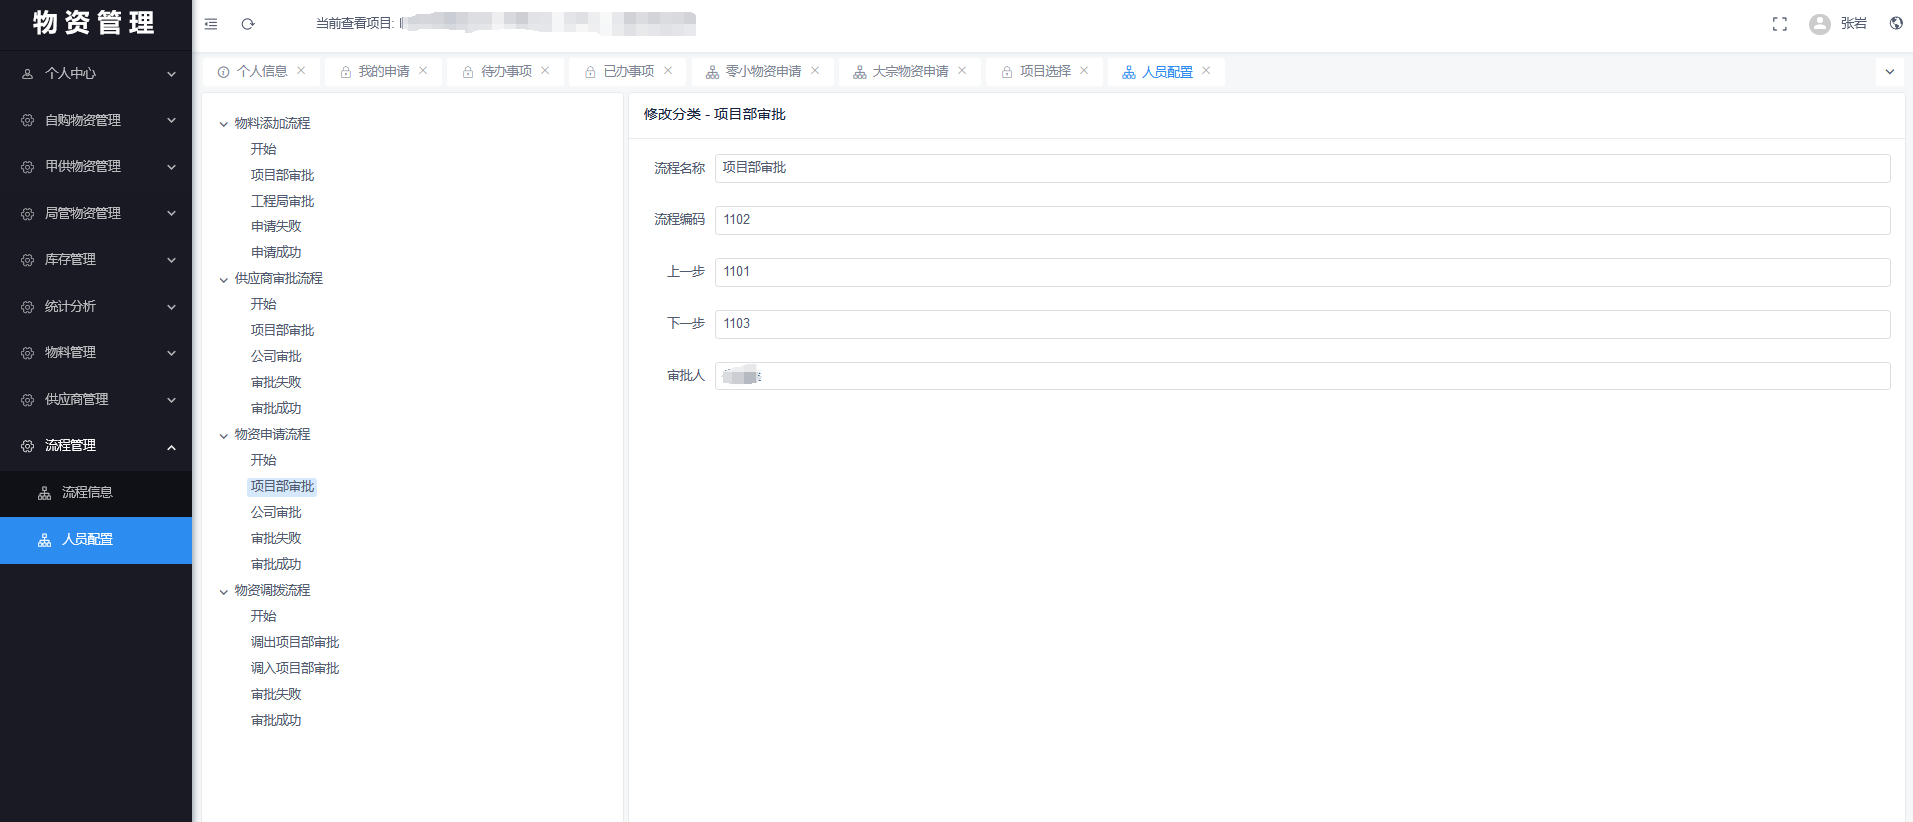Viewport: 1913px width, 822px height.
Task: Select 开始 under 物料添加流程
Action: click(263, 149)
